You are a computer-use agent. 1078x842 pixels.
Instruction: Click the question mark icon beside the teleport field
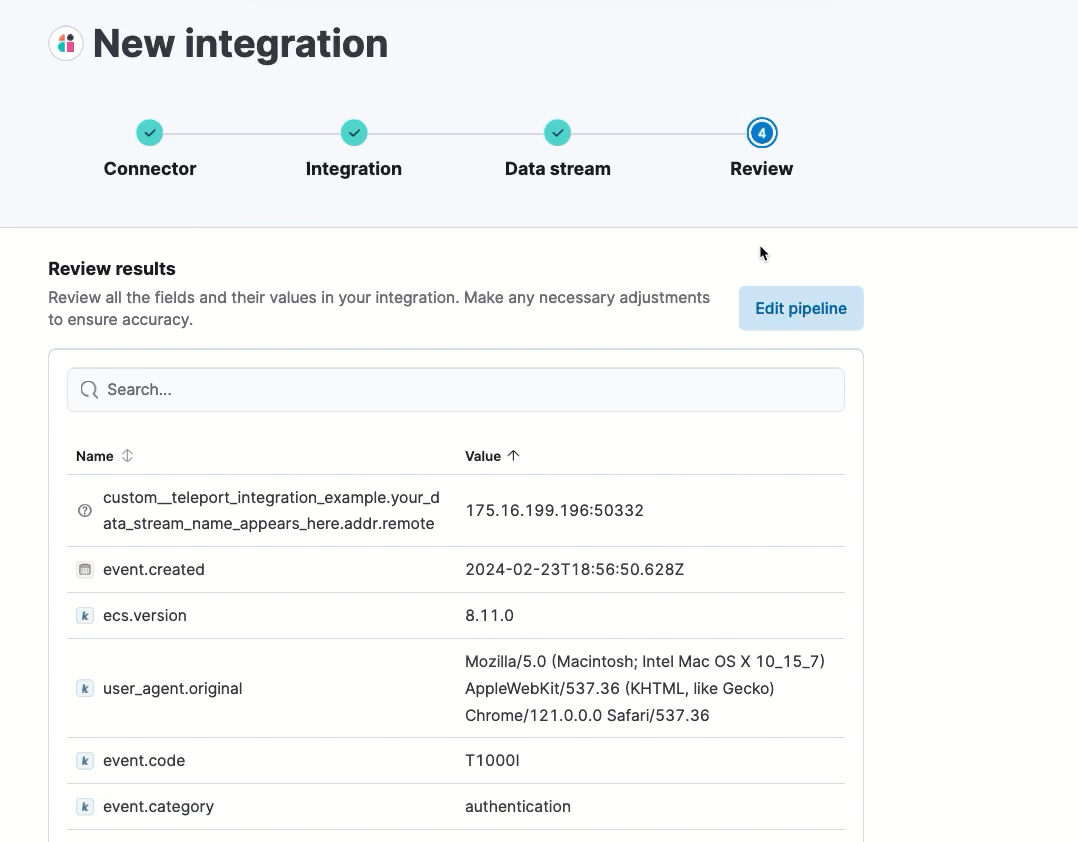click(85, 510)
